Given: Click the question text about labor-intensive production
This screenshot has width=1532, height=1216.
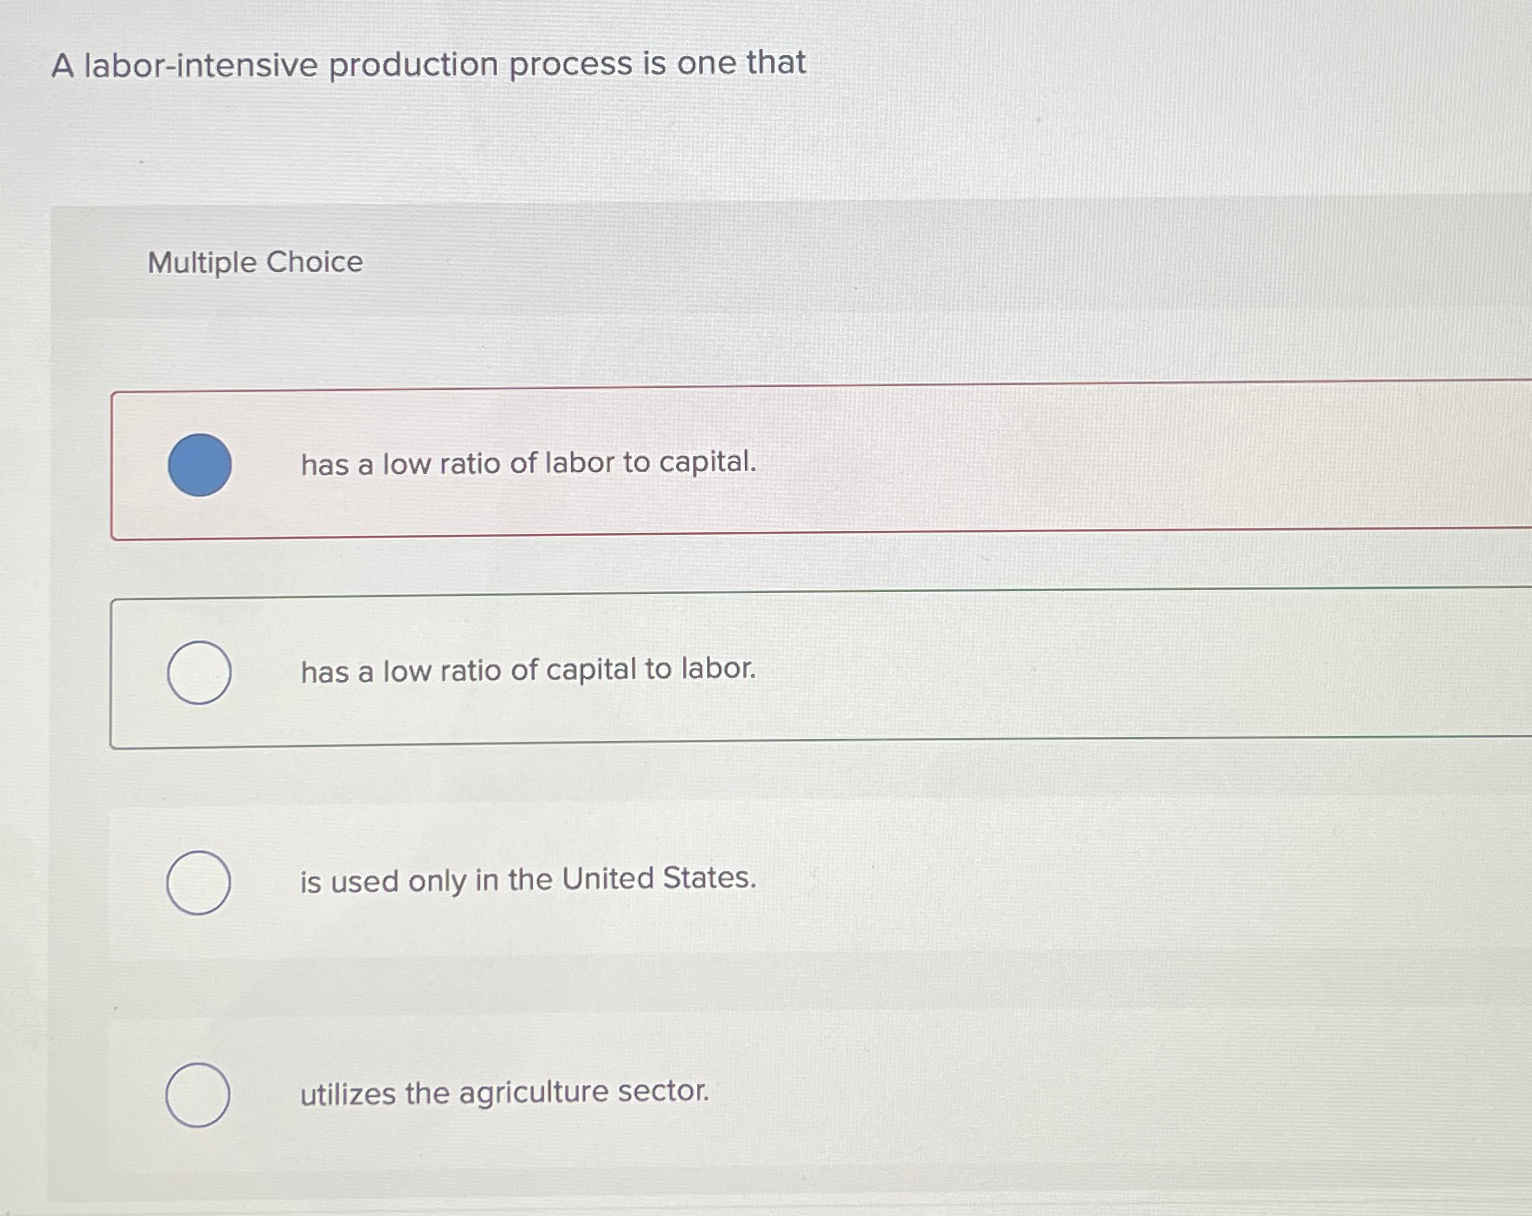Looking at the screenshot, I should [x=428, y=63].
